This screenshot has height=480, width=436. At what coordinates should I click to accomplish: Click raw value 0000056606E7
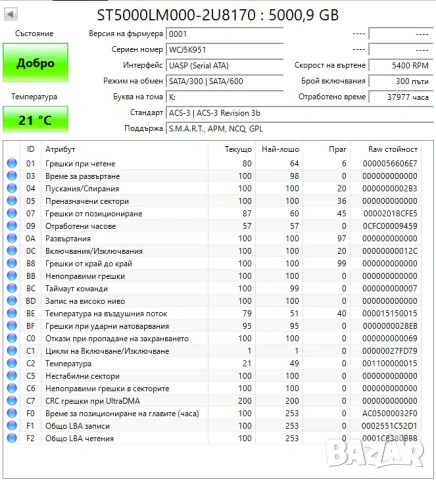click(x=390, y=163)
